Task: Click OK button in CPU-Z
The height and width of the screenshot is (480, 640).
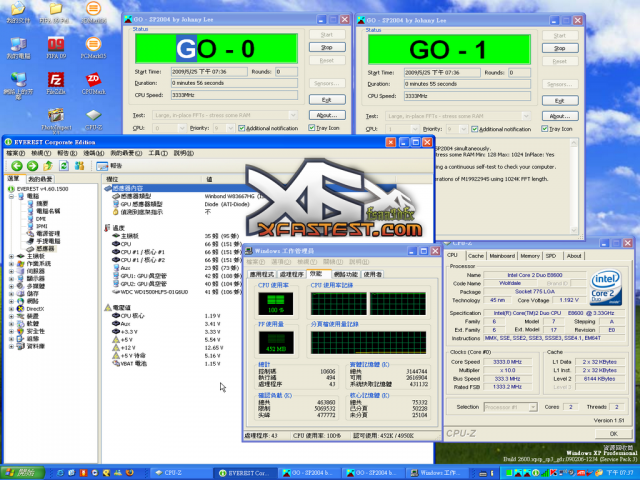Action: (x=613, y=433)
